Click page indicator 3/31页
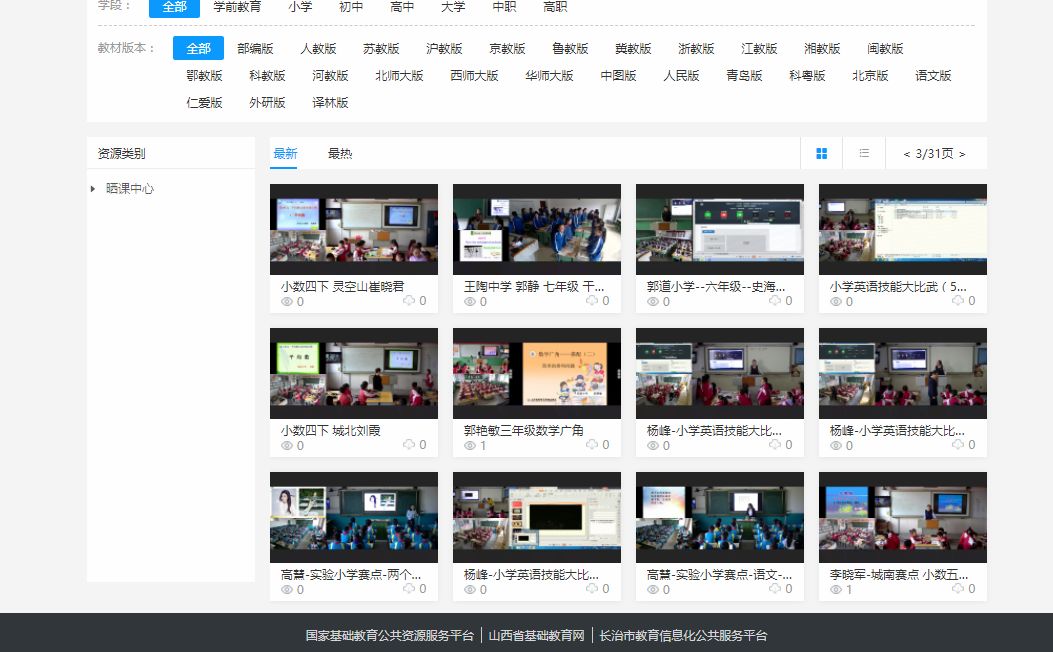This screenshot has height=652, width=1053. (x=934, y=154)
